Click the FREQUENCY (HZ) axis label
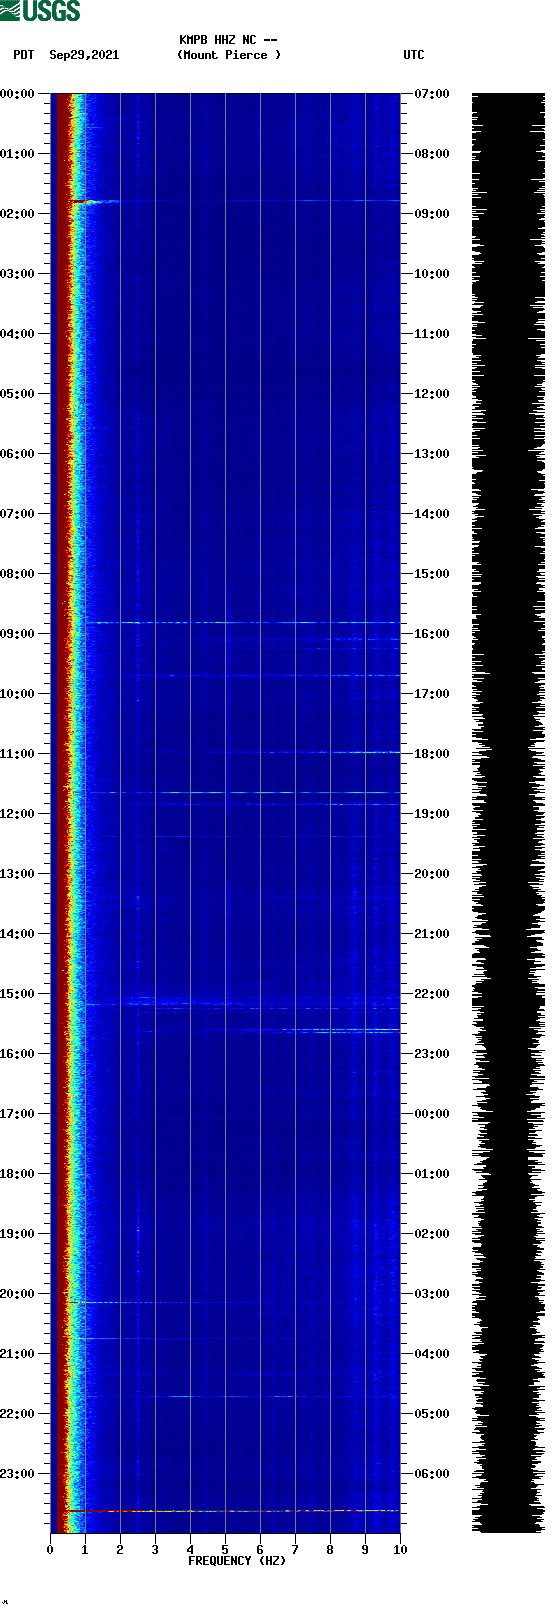Screen dimensions: 552x1613 (x=237, y=1561)
